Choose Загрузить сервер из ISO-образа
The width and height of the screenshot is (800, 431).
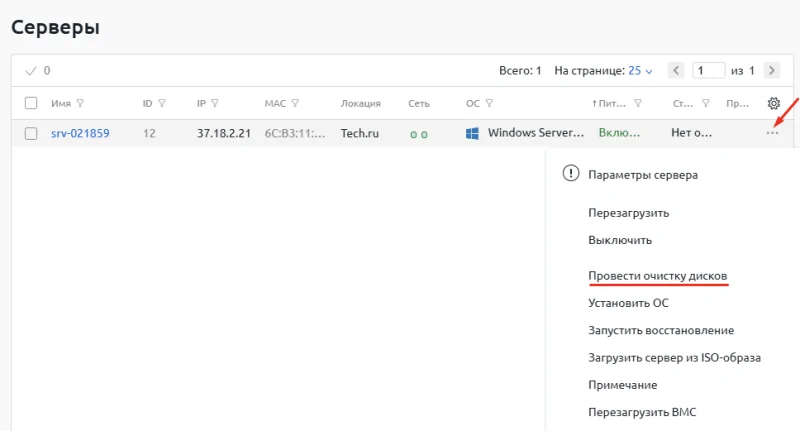click(674, 358)
